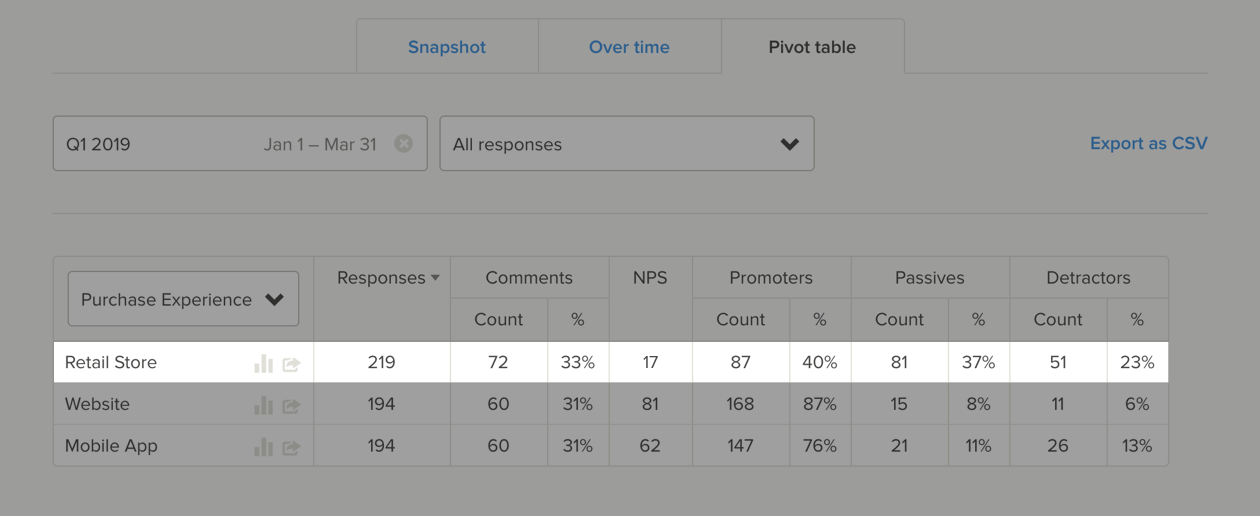
Task: Switch to the Snapshot tab
Action: click(x=447, y=47)
